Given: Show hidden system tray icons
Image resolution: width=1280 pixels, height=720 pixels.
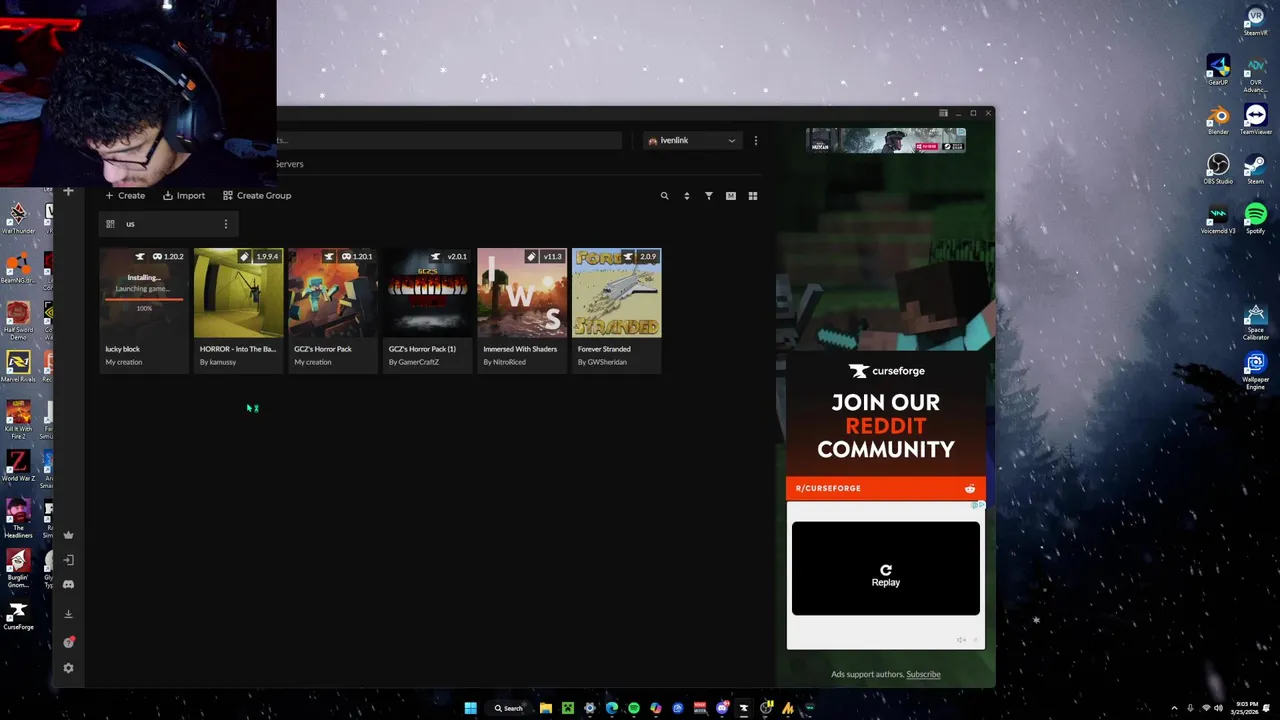Looking at the screenshot, I should coord(1175,708).
